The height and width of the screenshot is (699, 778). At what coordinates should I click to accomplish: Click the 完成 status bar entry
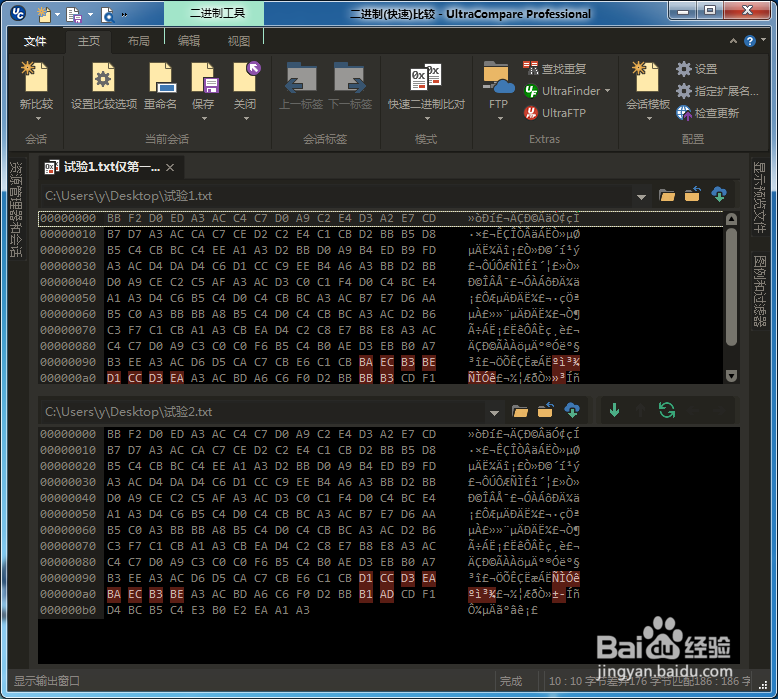511,681
